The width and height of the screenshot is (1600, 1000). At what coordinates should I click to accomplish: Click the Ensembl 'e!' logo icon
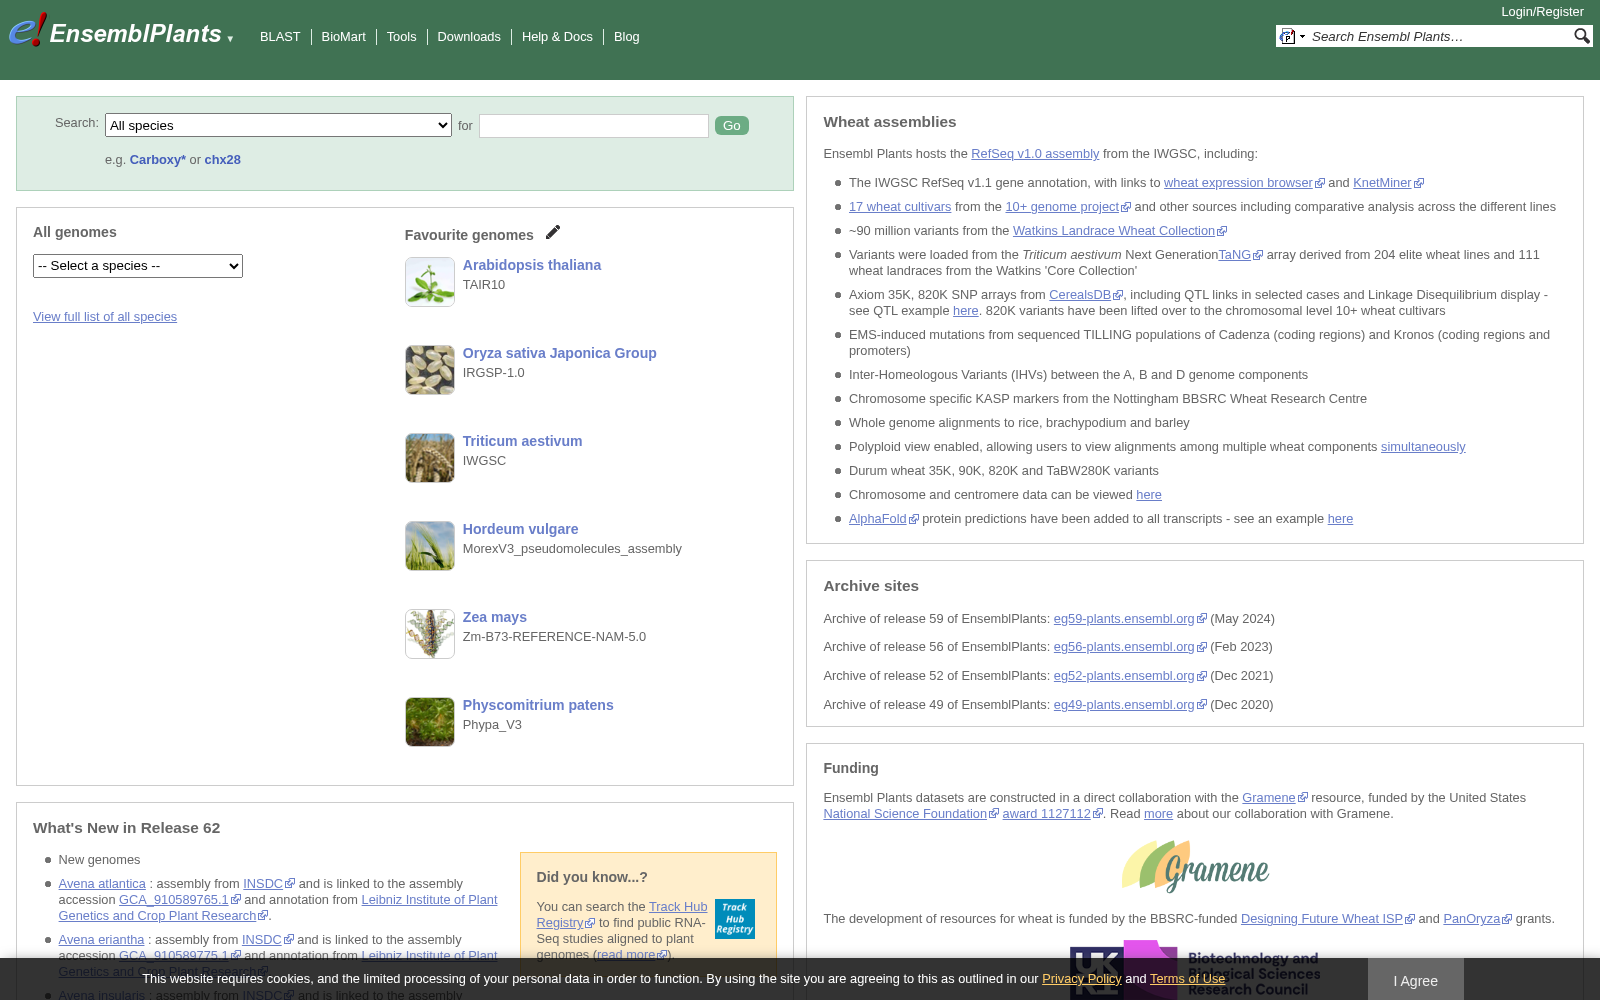point(27,30)
